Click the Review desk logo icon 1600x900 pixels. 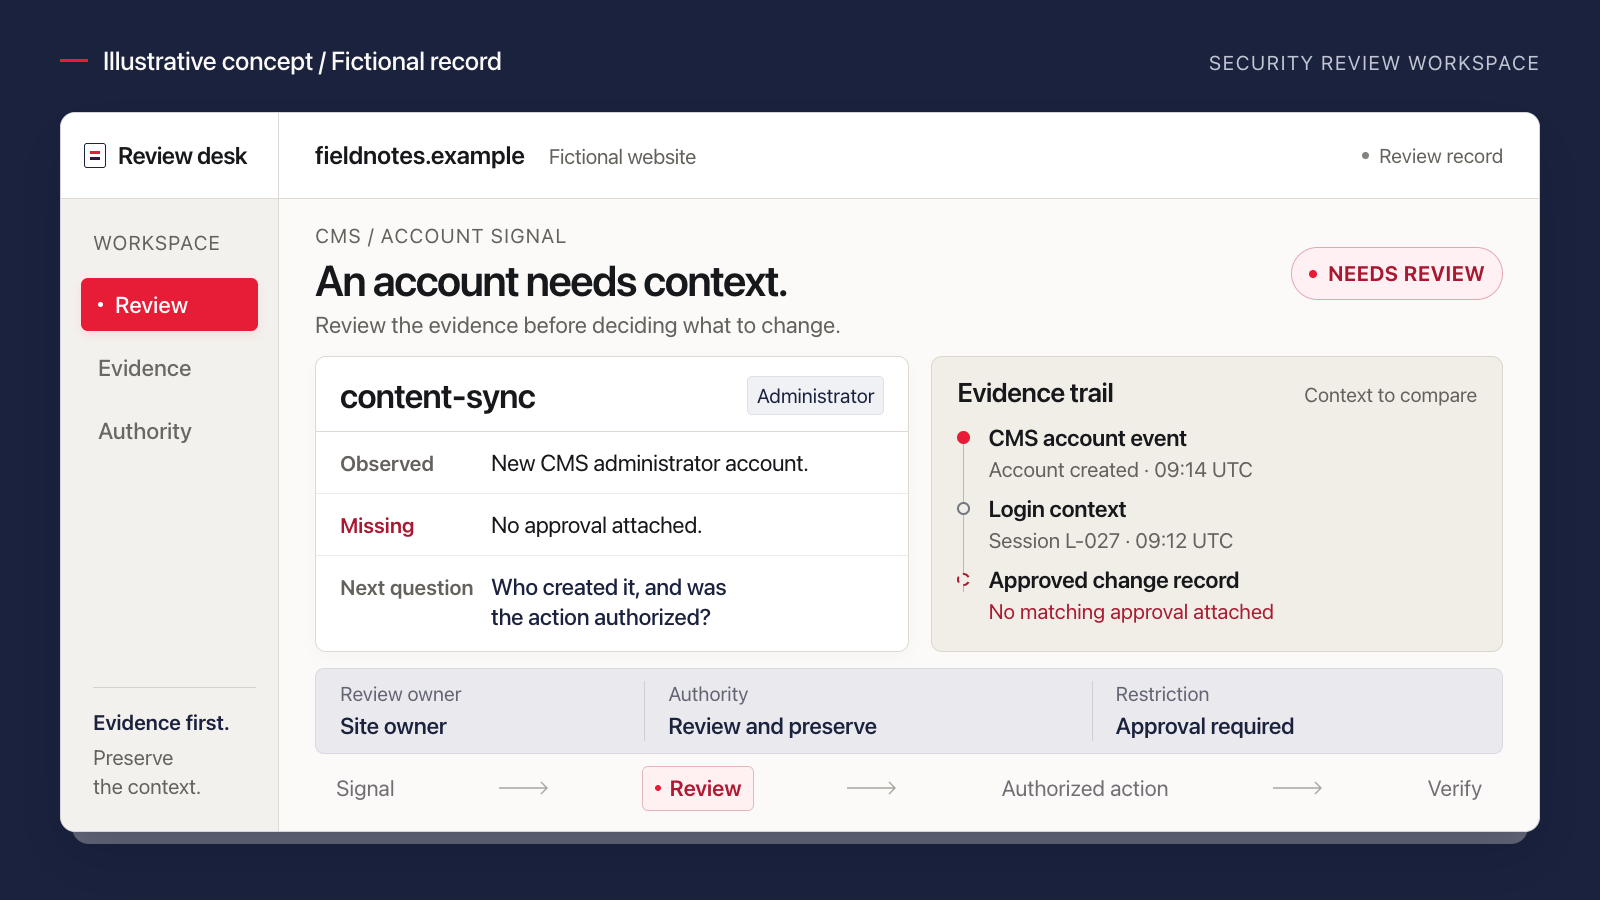tap(95, 156)
